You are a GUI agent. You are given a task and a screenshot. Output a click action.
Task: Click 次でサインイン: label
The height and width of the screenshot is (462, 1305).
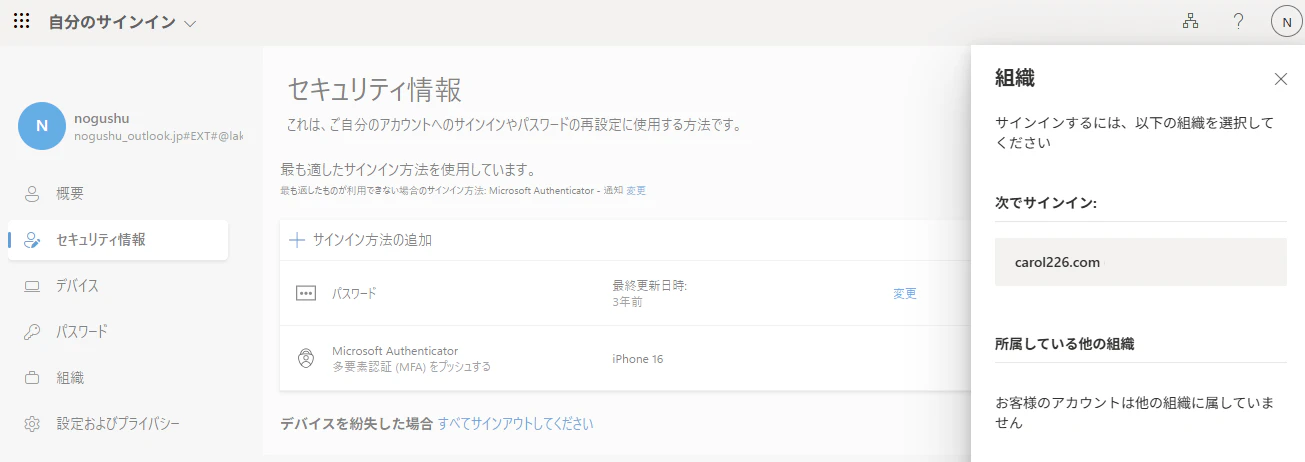tap(1046, 203)
